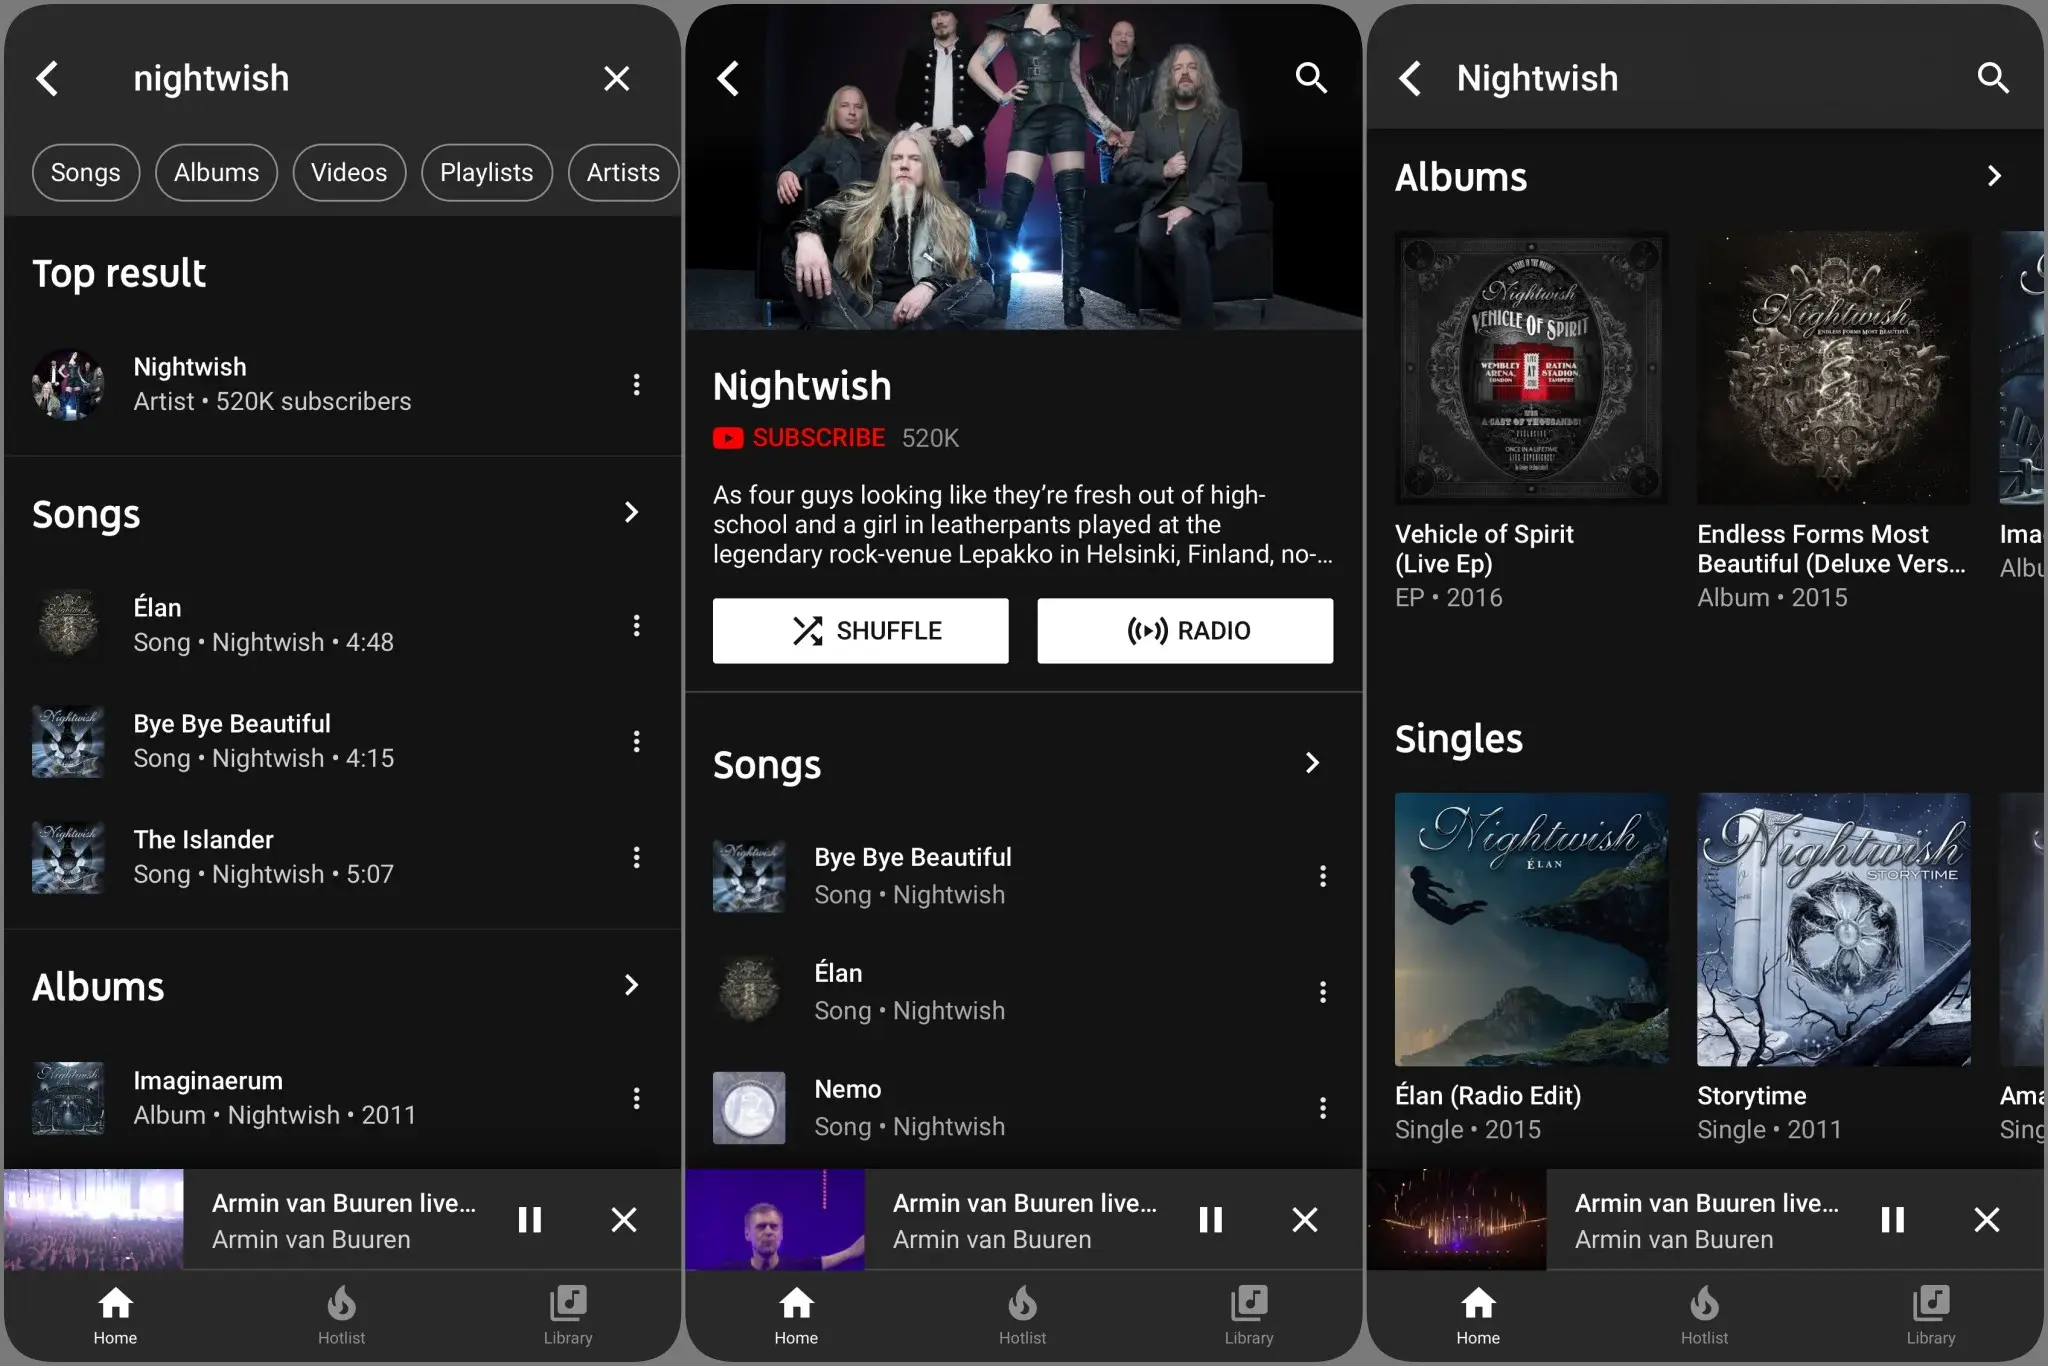Filter search results by Songs chip
This screenshot has width=2048, height=1366.
(x=86, y=173)
